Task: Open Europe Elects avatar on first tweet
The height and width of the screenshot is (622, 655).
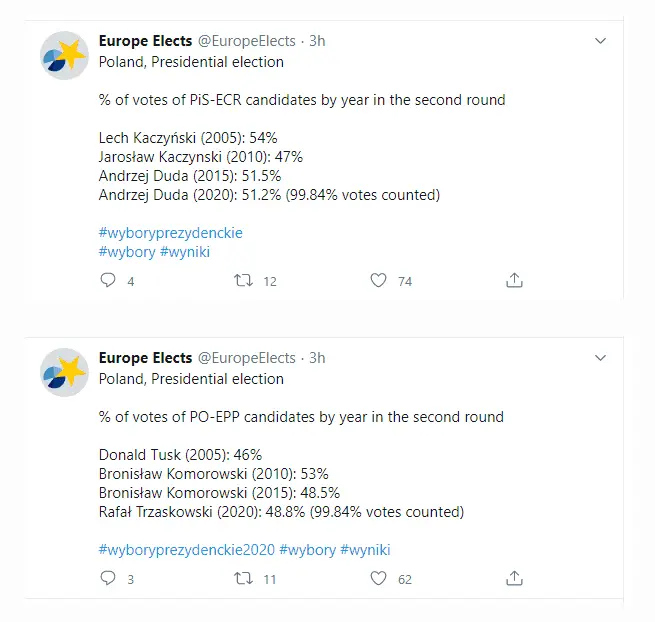Action: click(64, 56)
